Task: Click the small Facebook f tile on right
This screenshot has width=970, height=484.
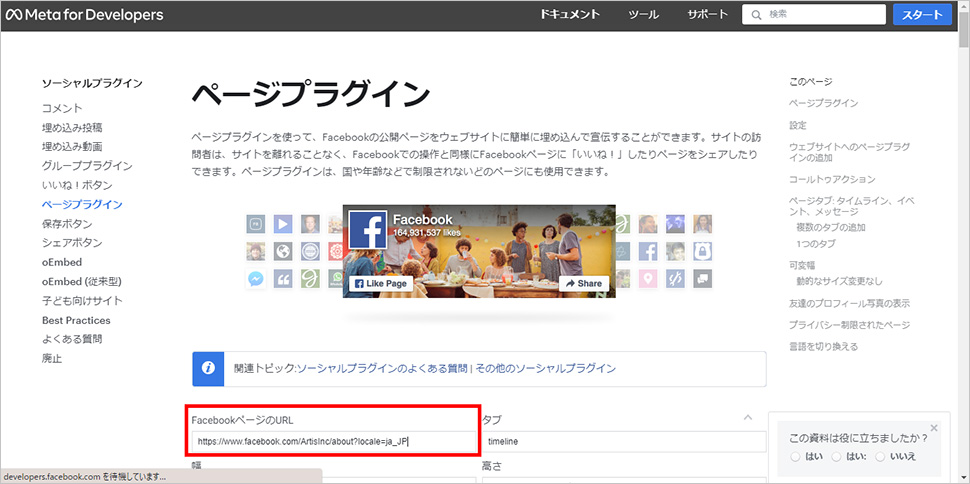Action: [648, 251]
